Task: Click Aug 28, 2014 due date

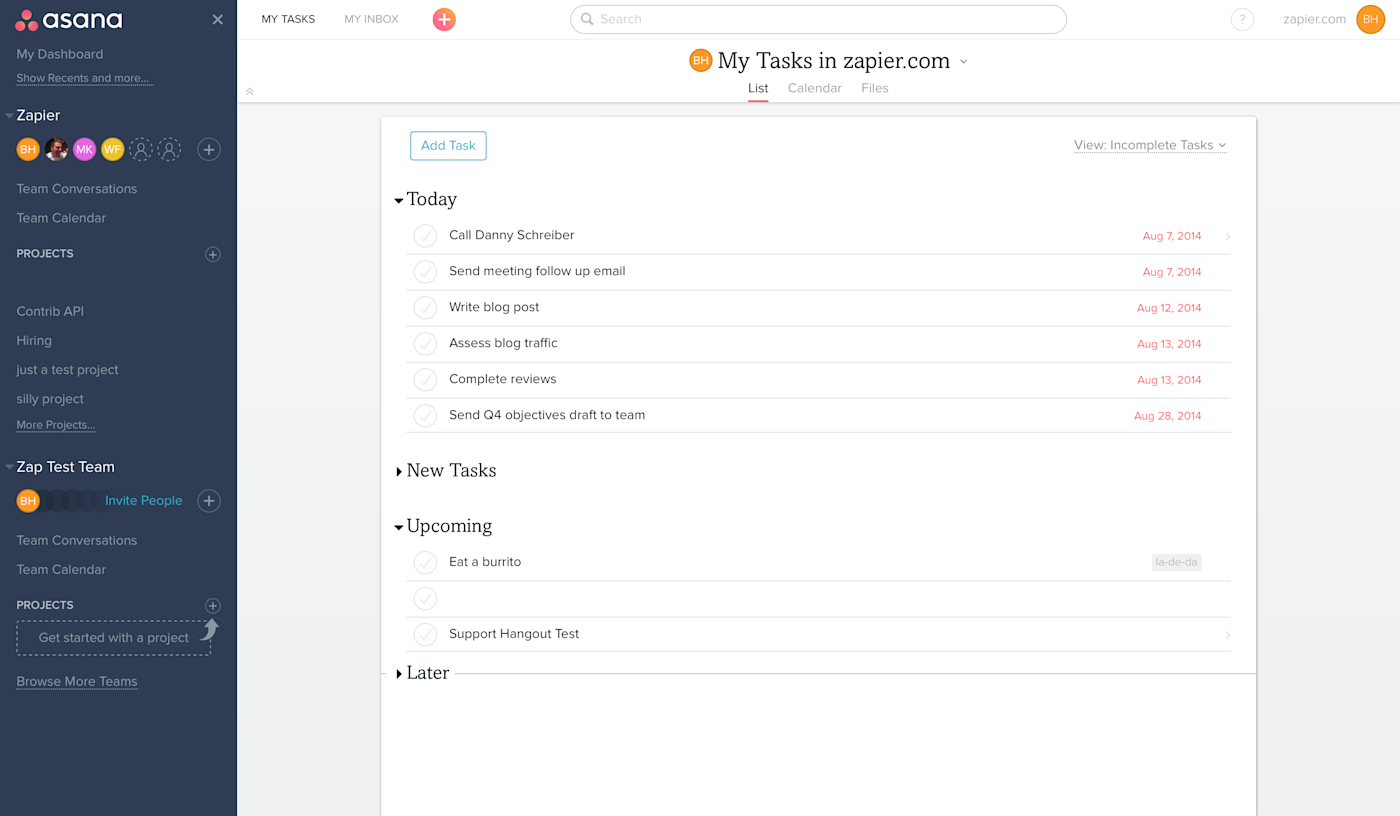Action: coord(1168,416)
